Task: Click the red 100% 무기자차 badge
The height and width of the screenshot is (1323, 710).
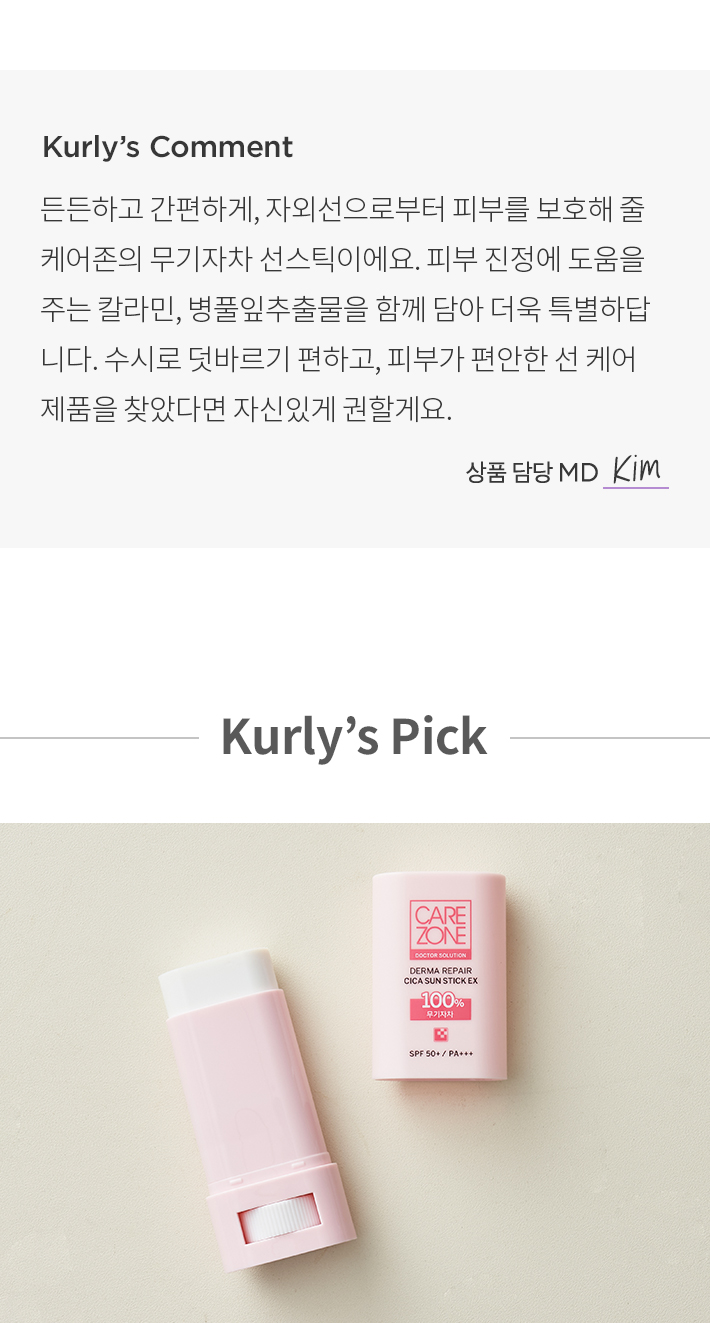Action: pos(440,1005)
